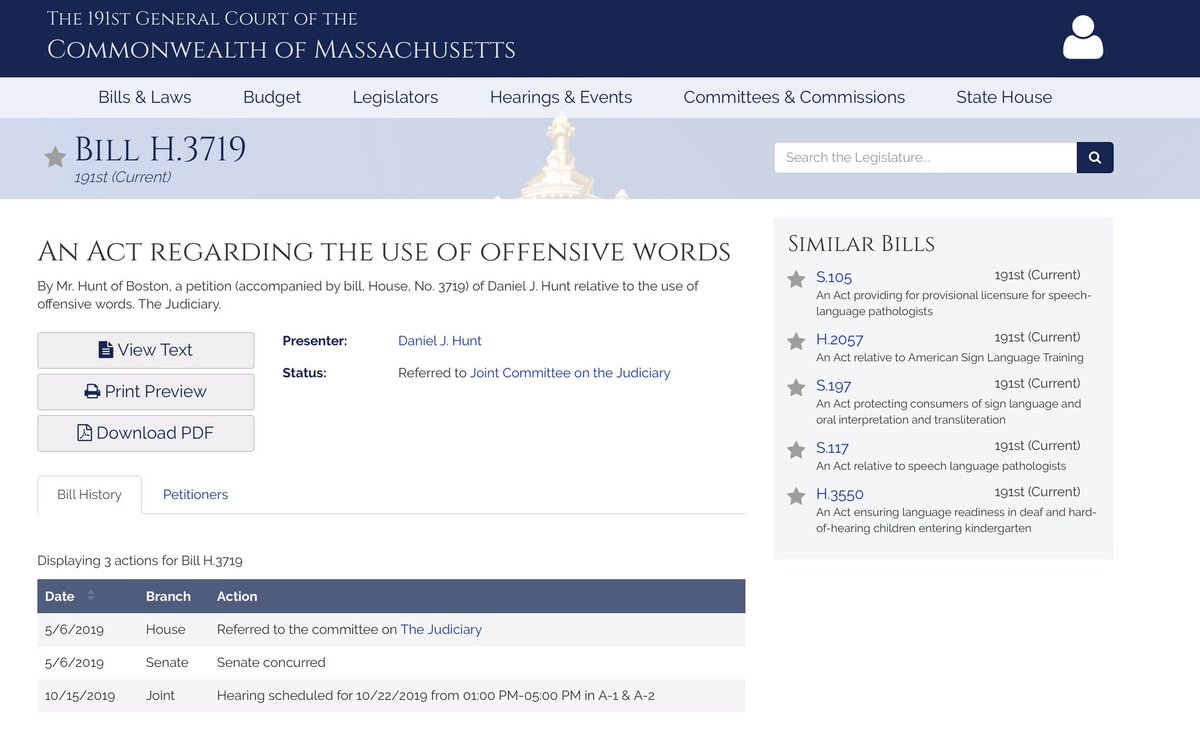Open the Budget menu

tap(272, 97)
